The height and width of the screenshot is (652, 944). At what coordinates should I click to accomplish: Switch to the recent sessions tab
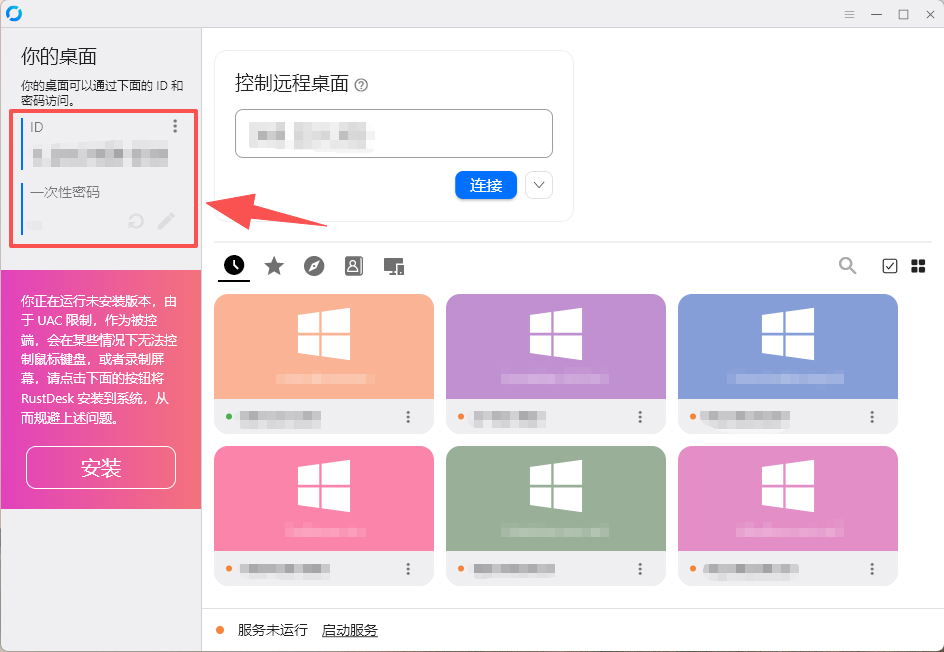[x=234, y=265]
